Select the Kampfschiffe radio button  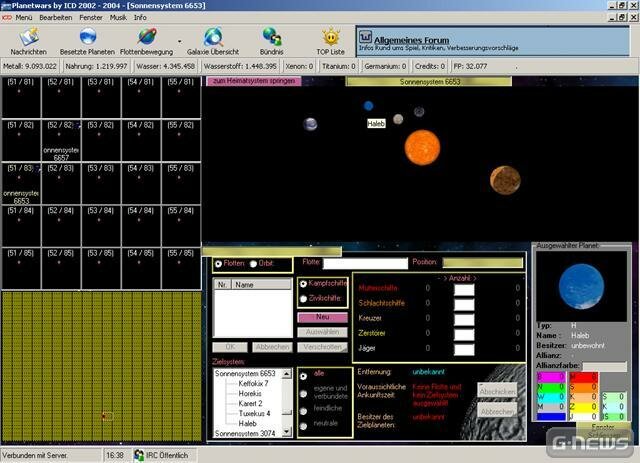303,284
